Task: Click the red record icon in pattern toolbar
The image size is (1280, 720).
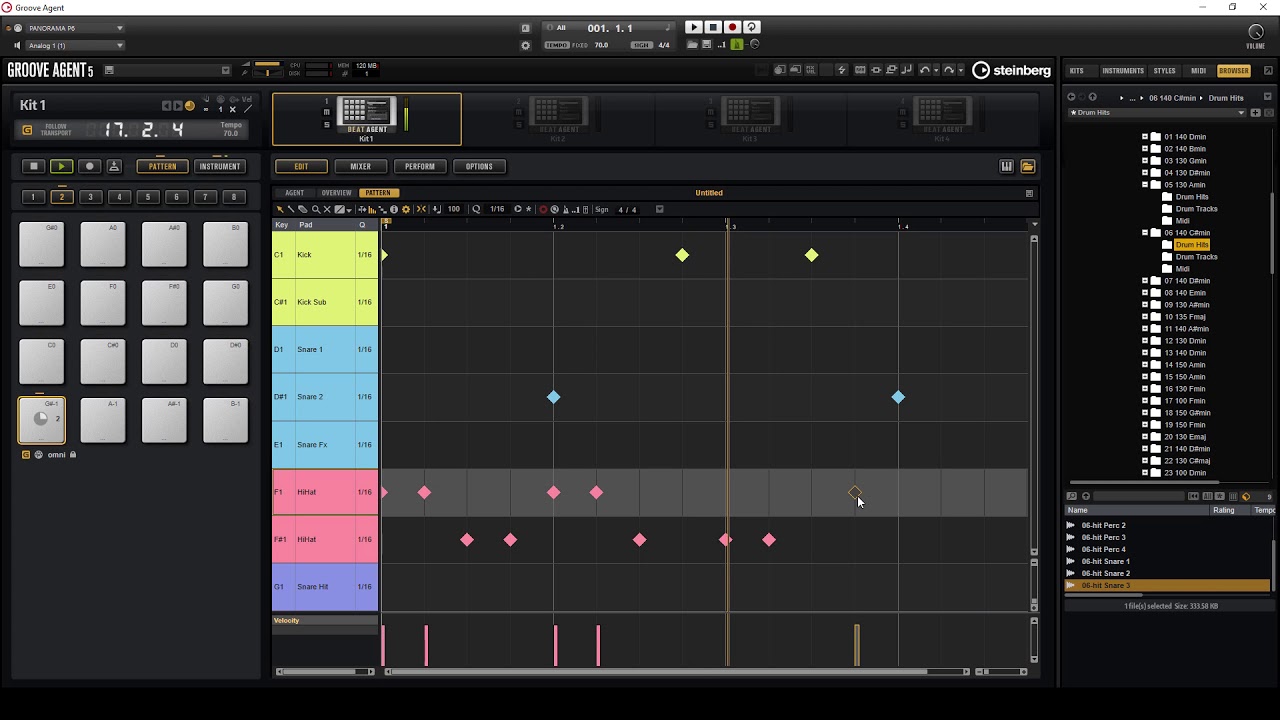Action: pos(543,209)
